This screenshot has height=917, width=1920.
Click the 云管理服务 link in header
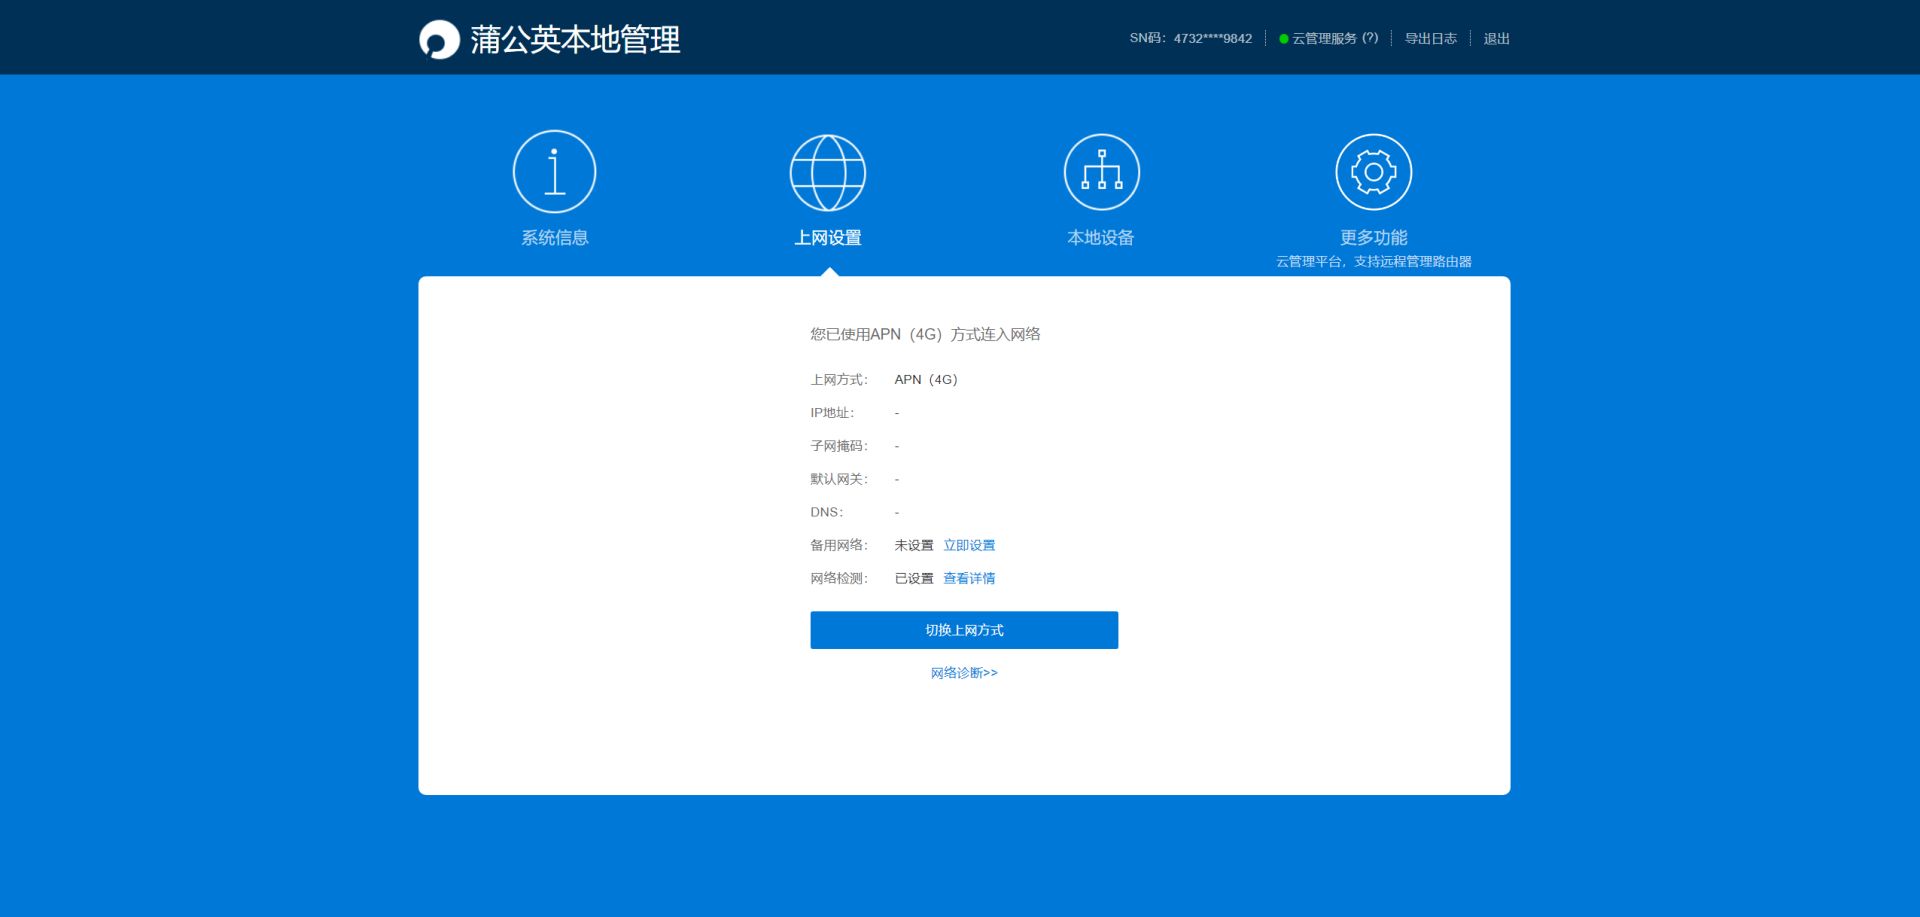coord(1324,39)
